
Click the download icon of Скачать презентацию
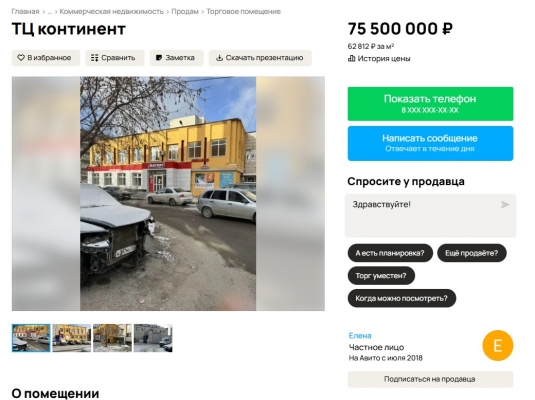219,58
